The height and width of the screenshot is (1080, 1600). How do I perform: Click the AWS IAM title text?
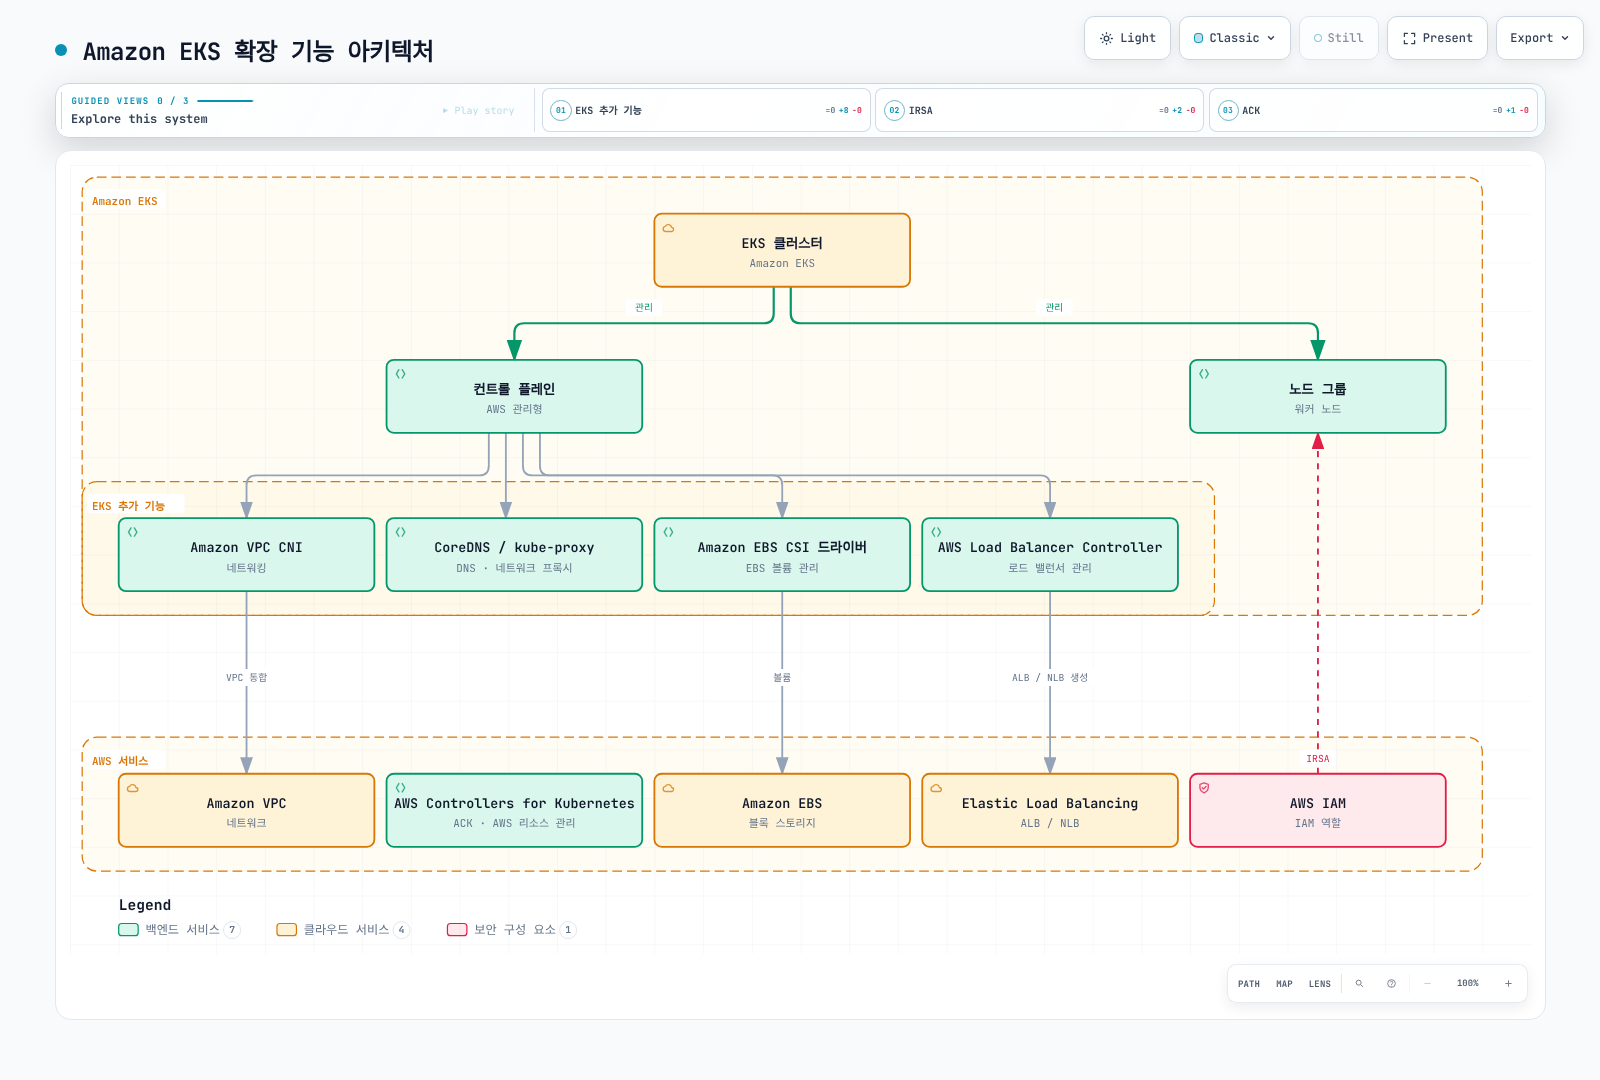click(1318, 803)
